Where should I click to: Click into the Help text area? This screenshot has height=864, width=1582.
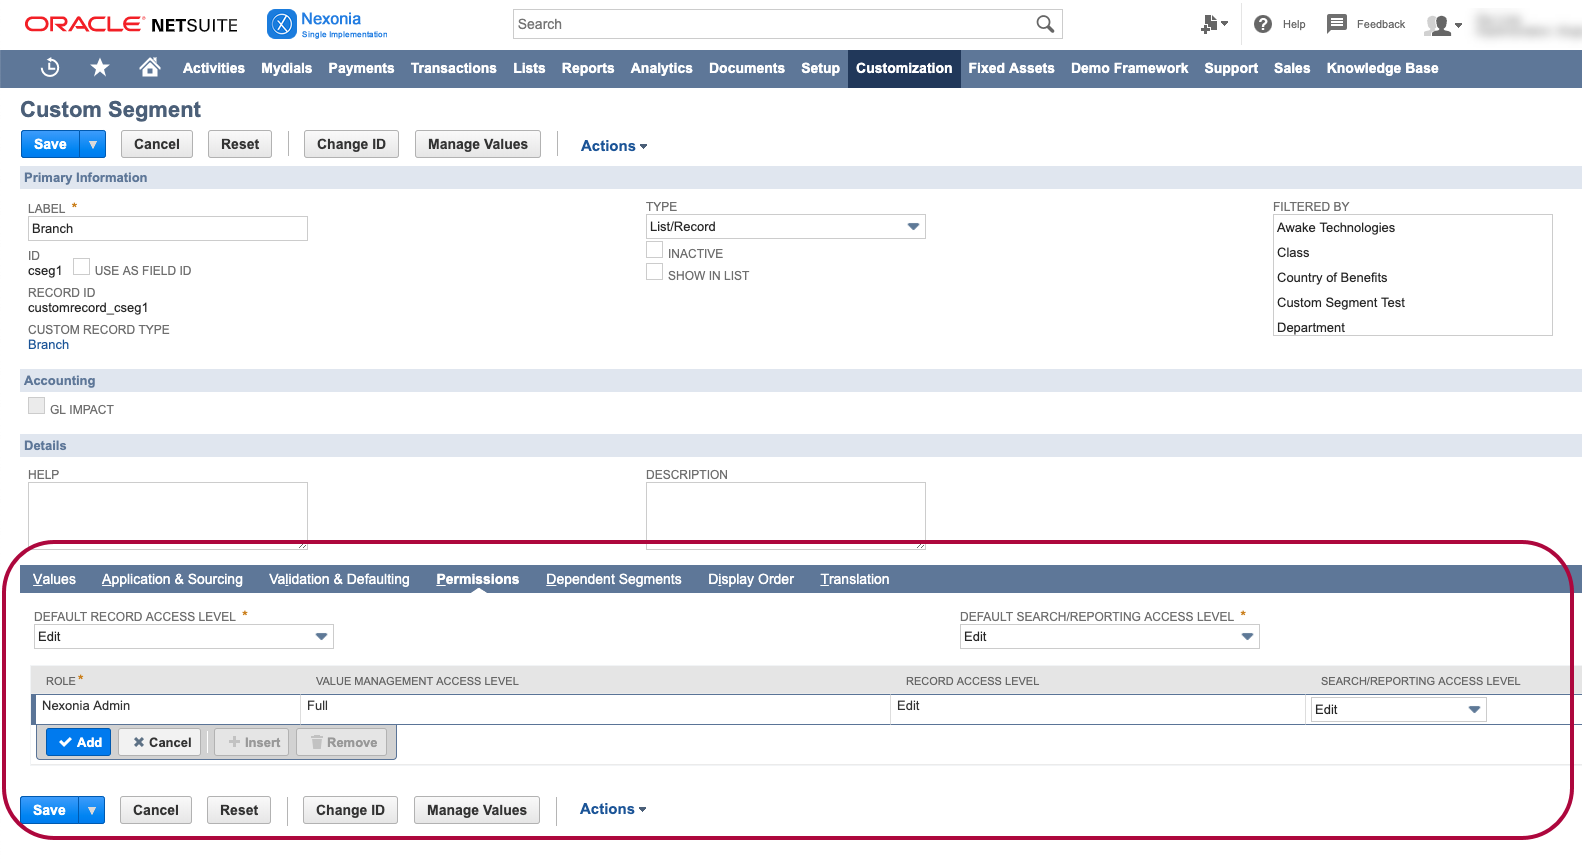168,516
